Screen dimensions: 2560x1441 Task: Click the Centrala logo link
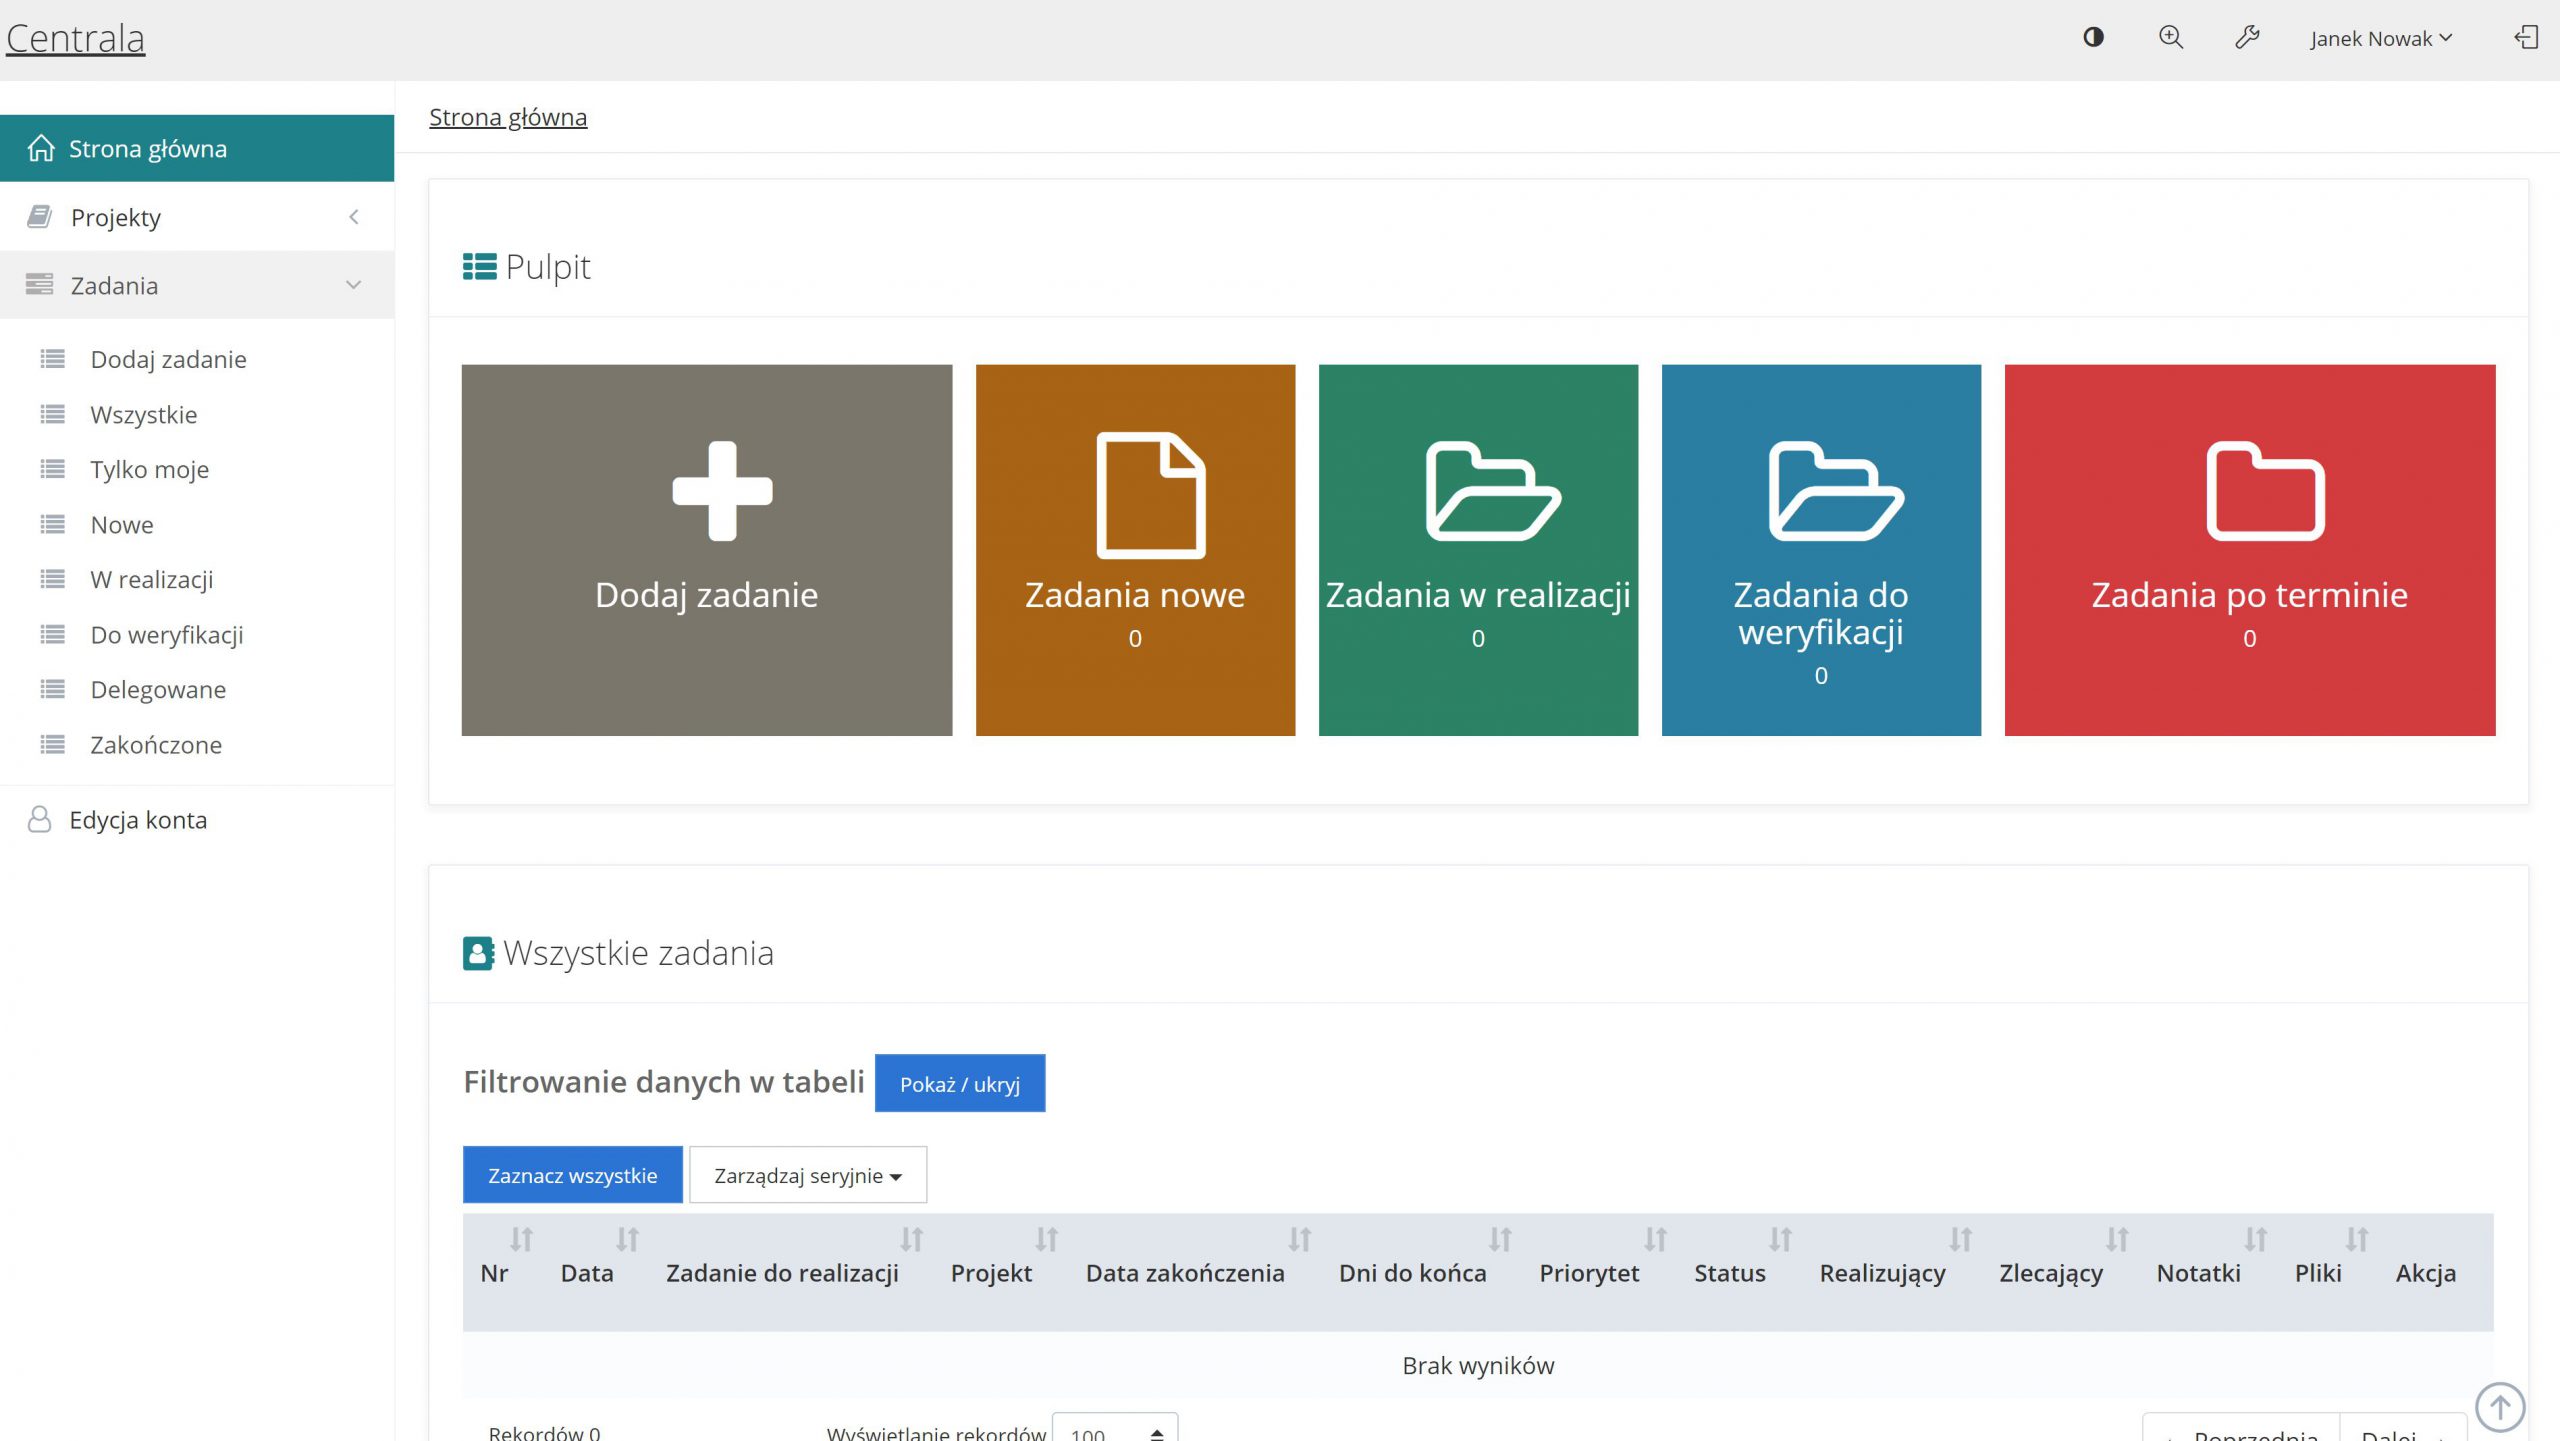(76, 38)
